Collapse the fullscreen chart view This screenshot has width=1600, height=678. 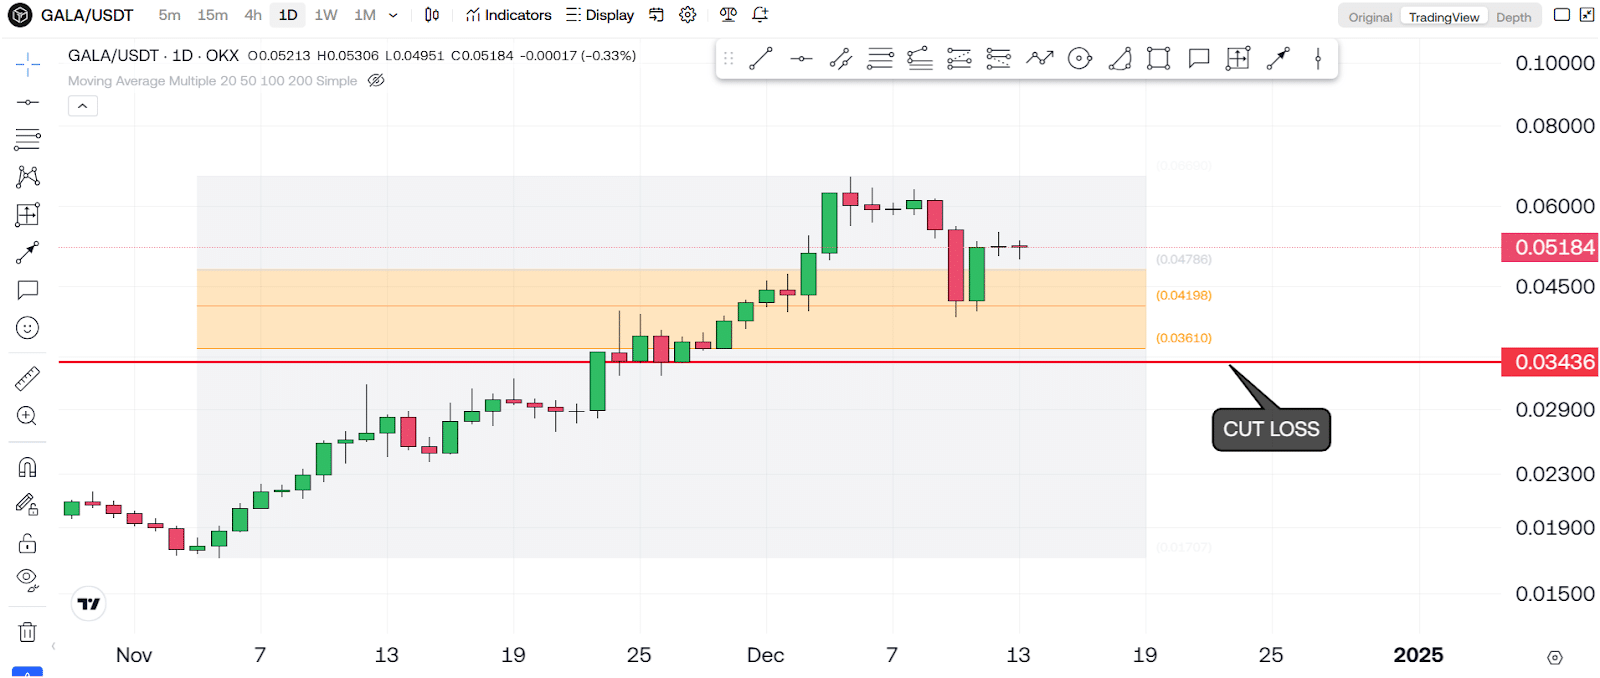click(x=1587, y=15)
